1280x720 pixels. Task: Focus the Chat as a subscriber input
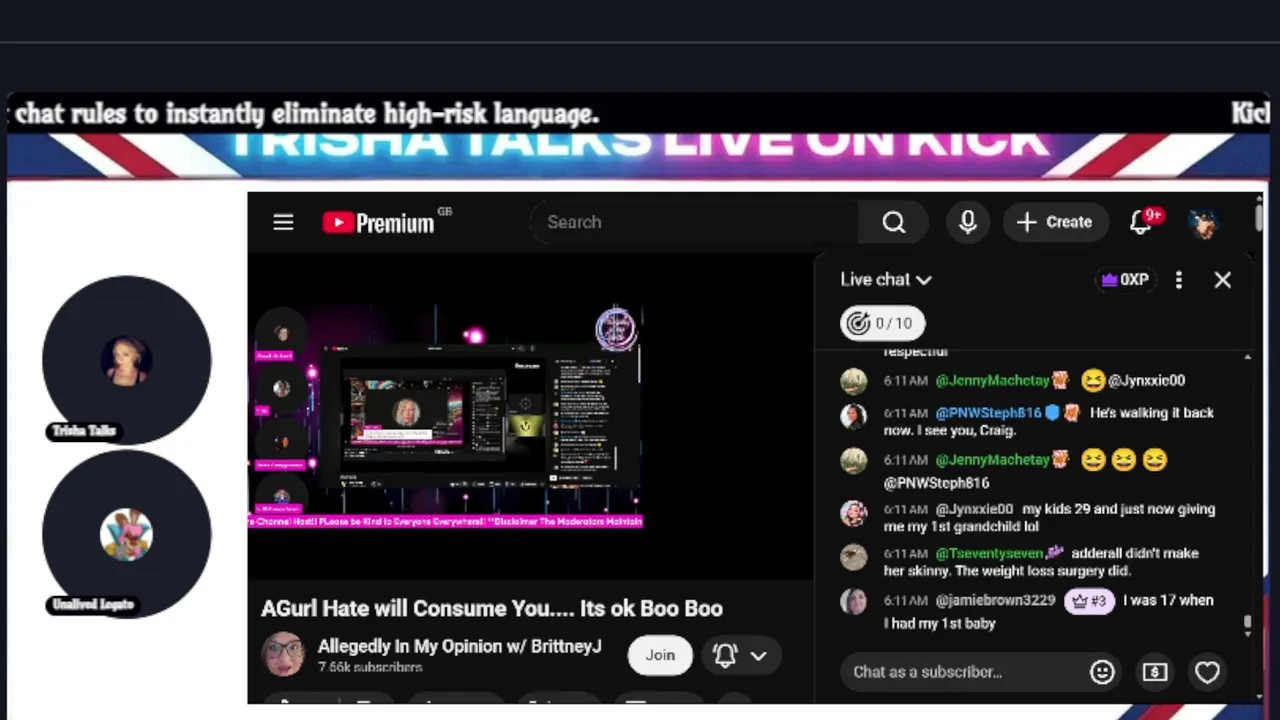[x=963, y=672]
